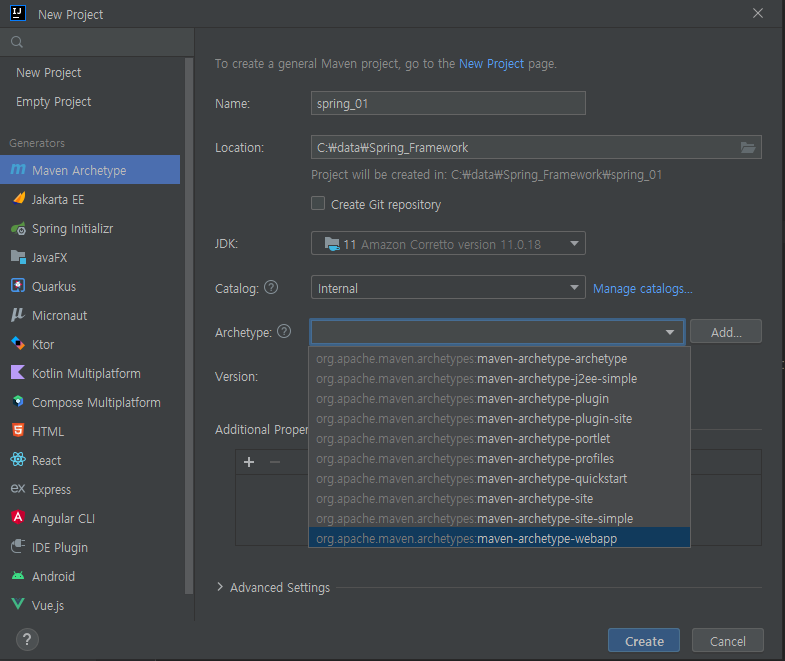Click the Maven Archetype 'm' icon
The image size is (785, 661).
click(x=18, y=170)
